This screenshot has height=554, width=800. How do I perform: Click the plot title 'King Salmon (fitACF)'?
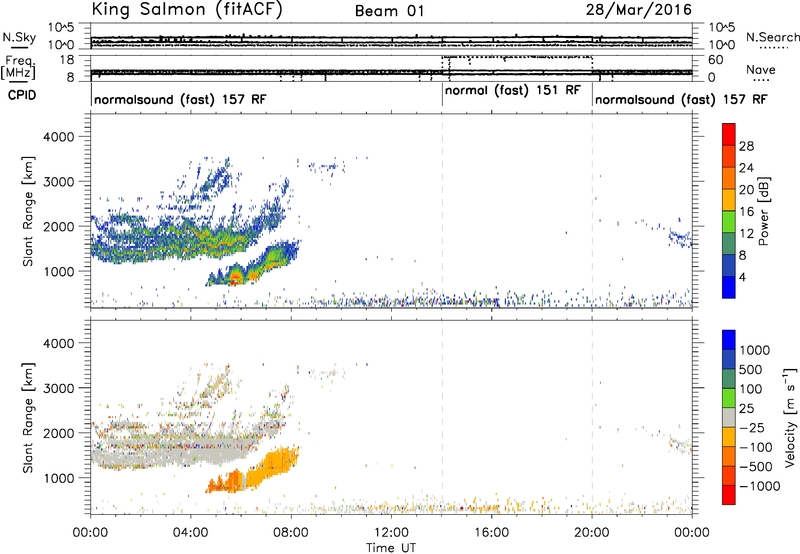[187, 10]
